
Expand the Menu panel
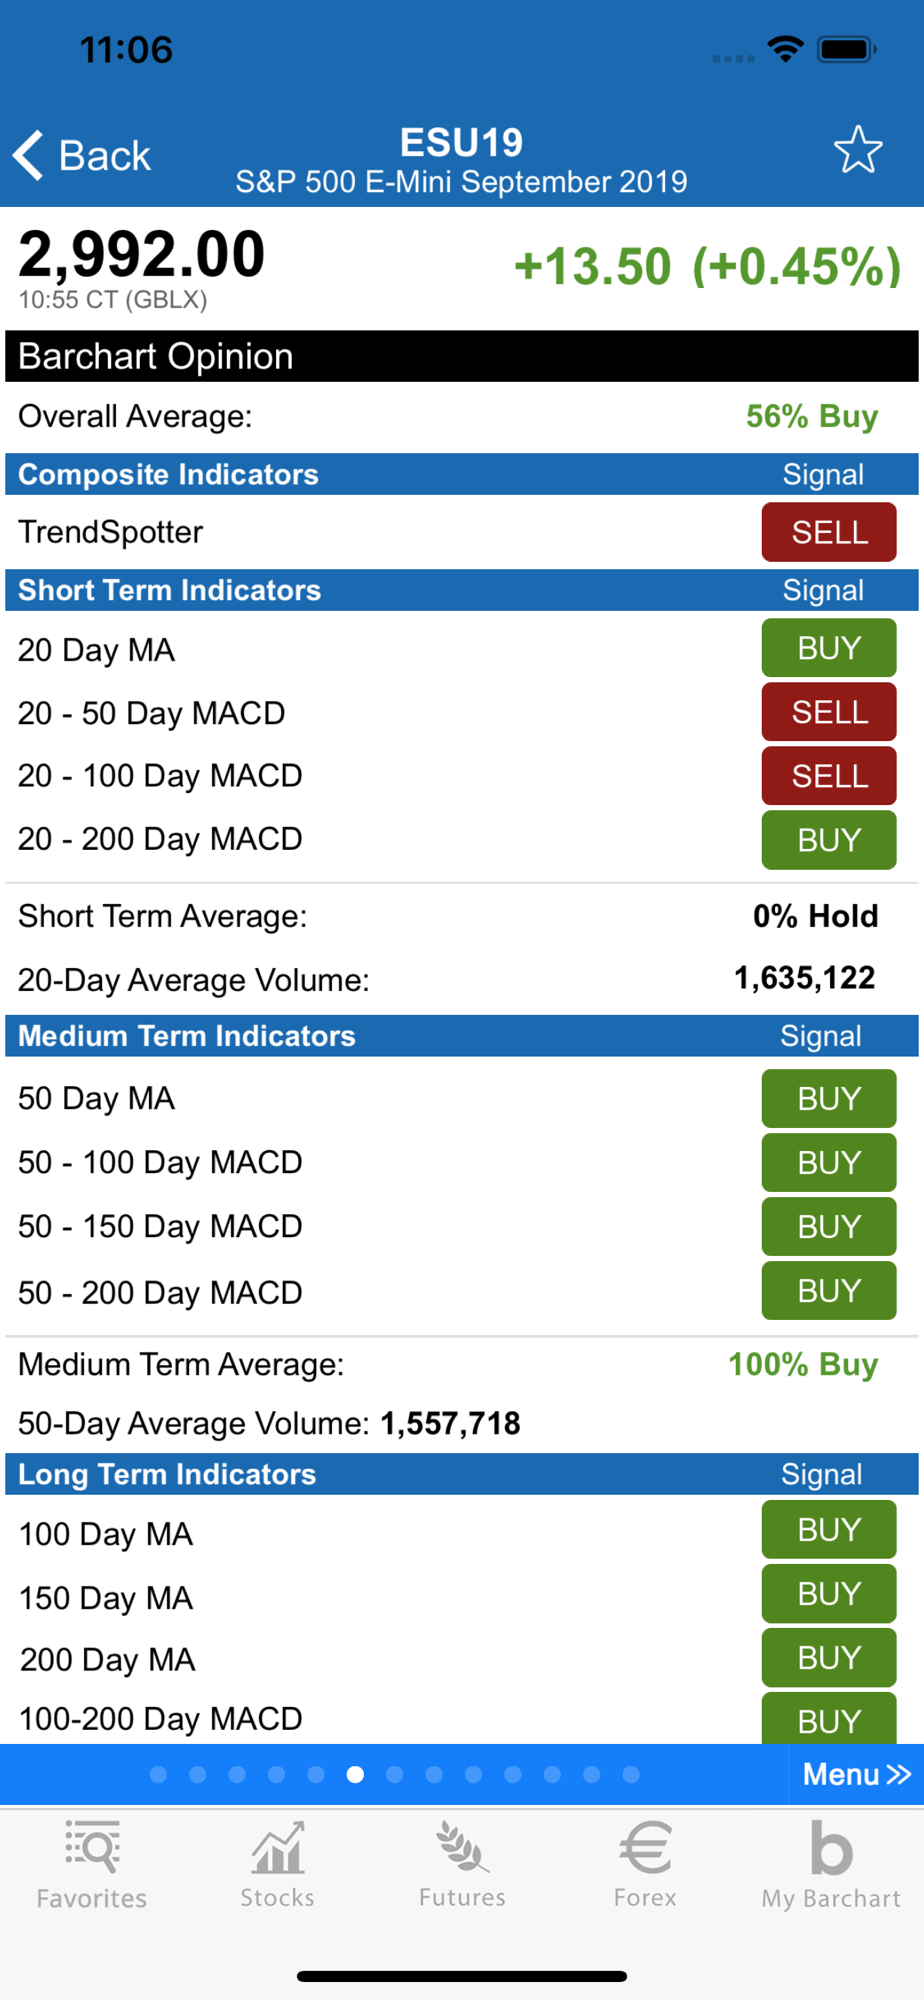click(x=856, y=1775)
